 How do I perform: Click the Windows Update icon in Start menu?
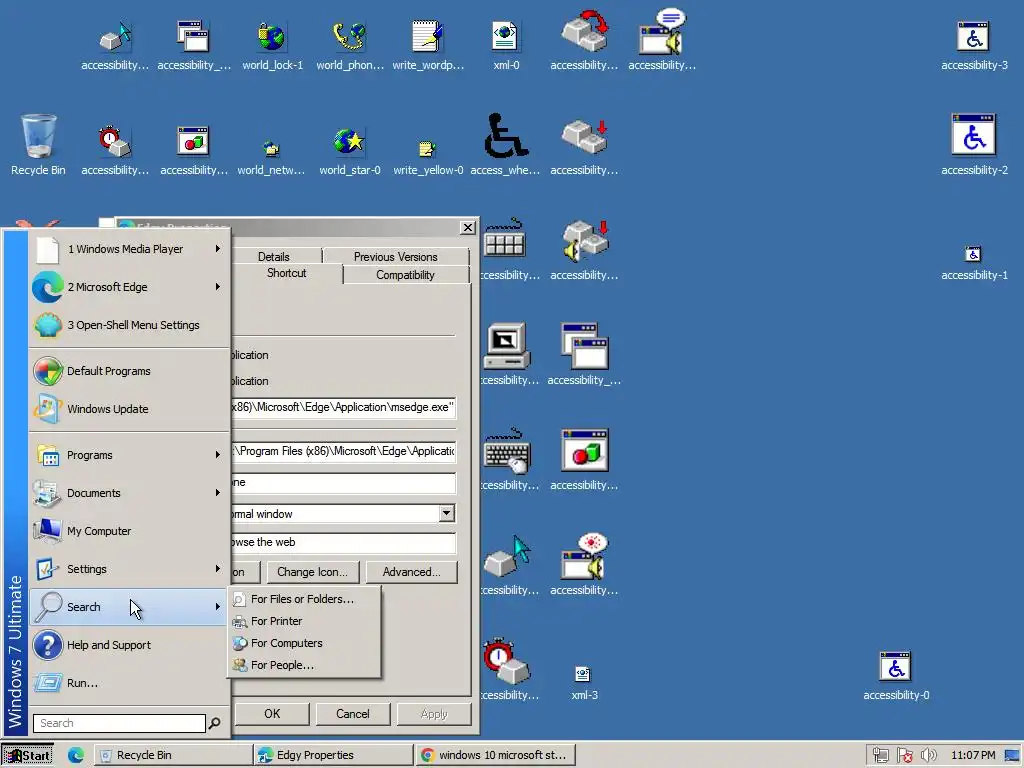[x=48, y=409]
